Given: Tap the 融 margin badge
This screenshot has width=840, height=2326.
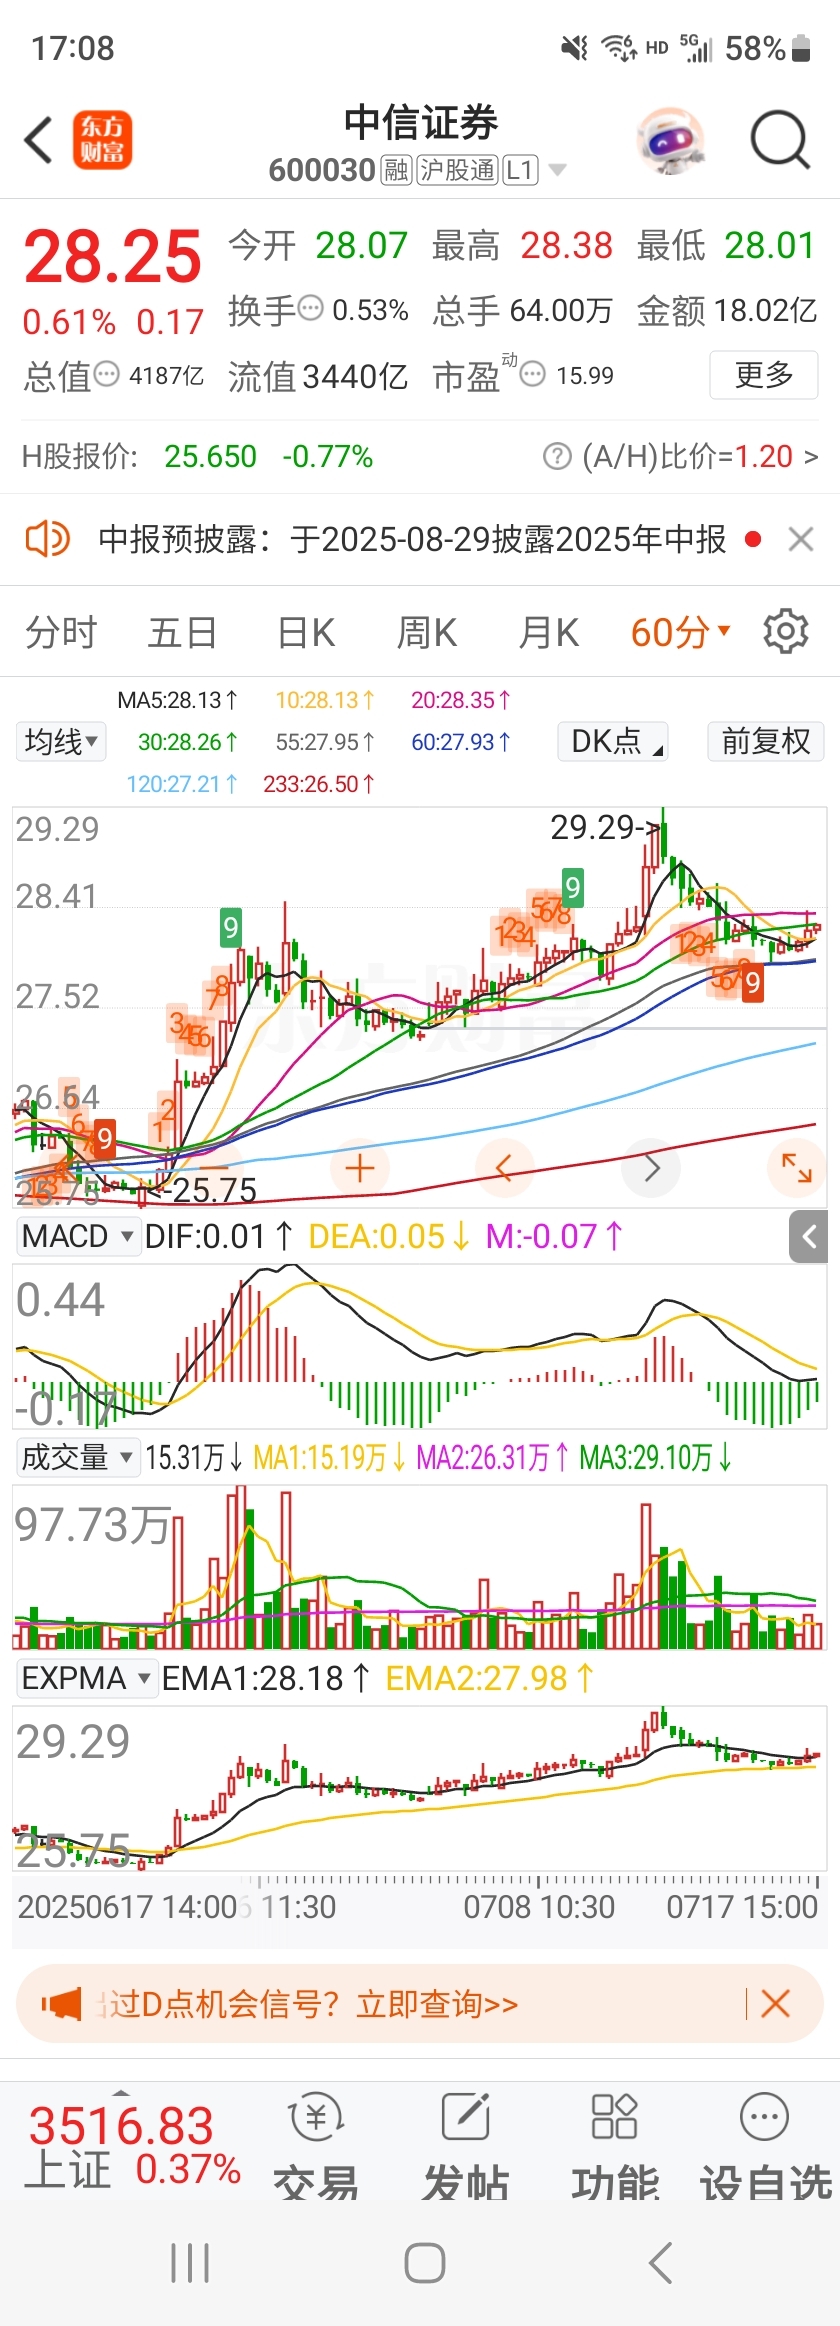Looking at the screenshot, I should pyautogui.click(x=396, y=170).
